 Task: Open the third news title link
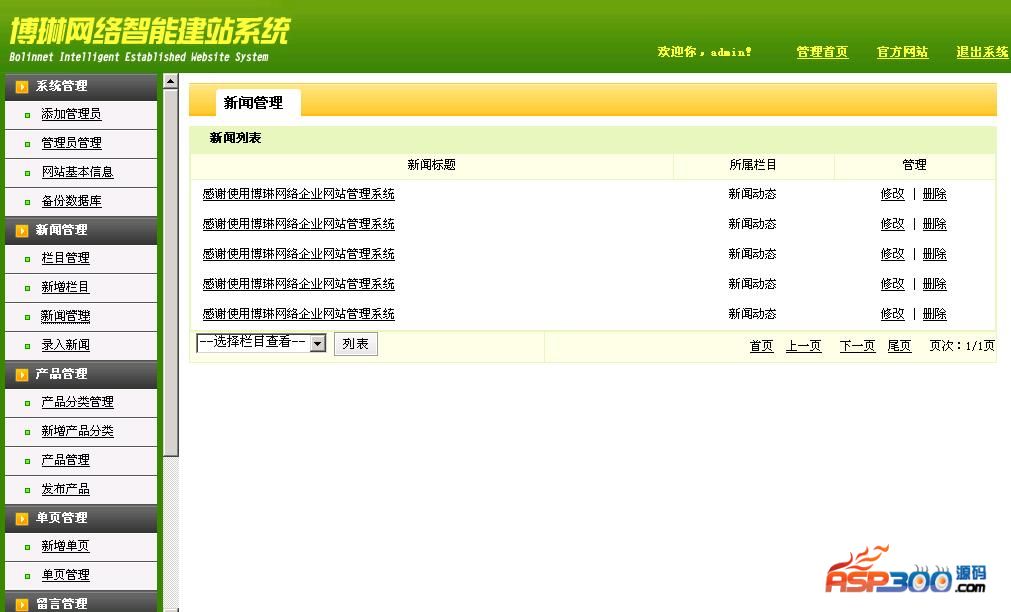299,254
